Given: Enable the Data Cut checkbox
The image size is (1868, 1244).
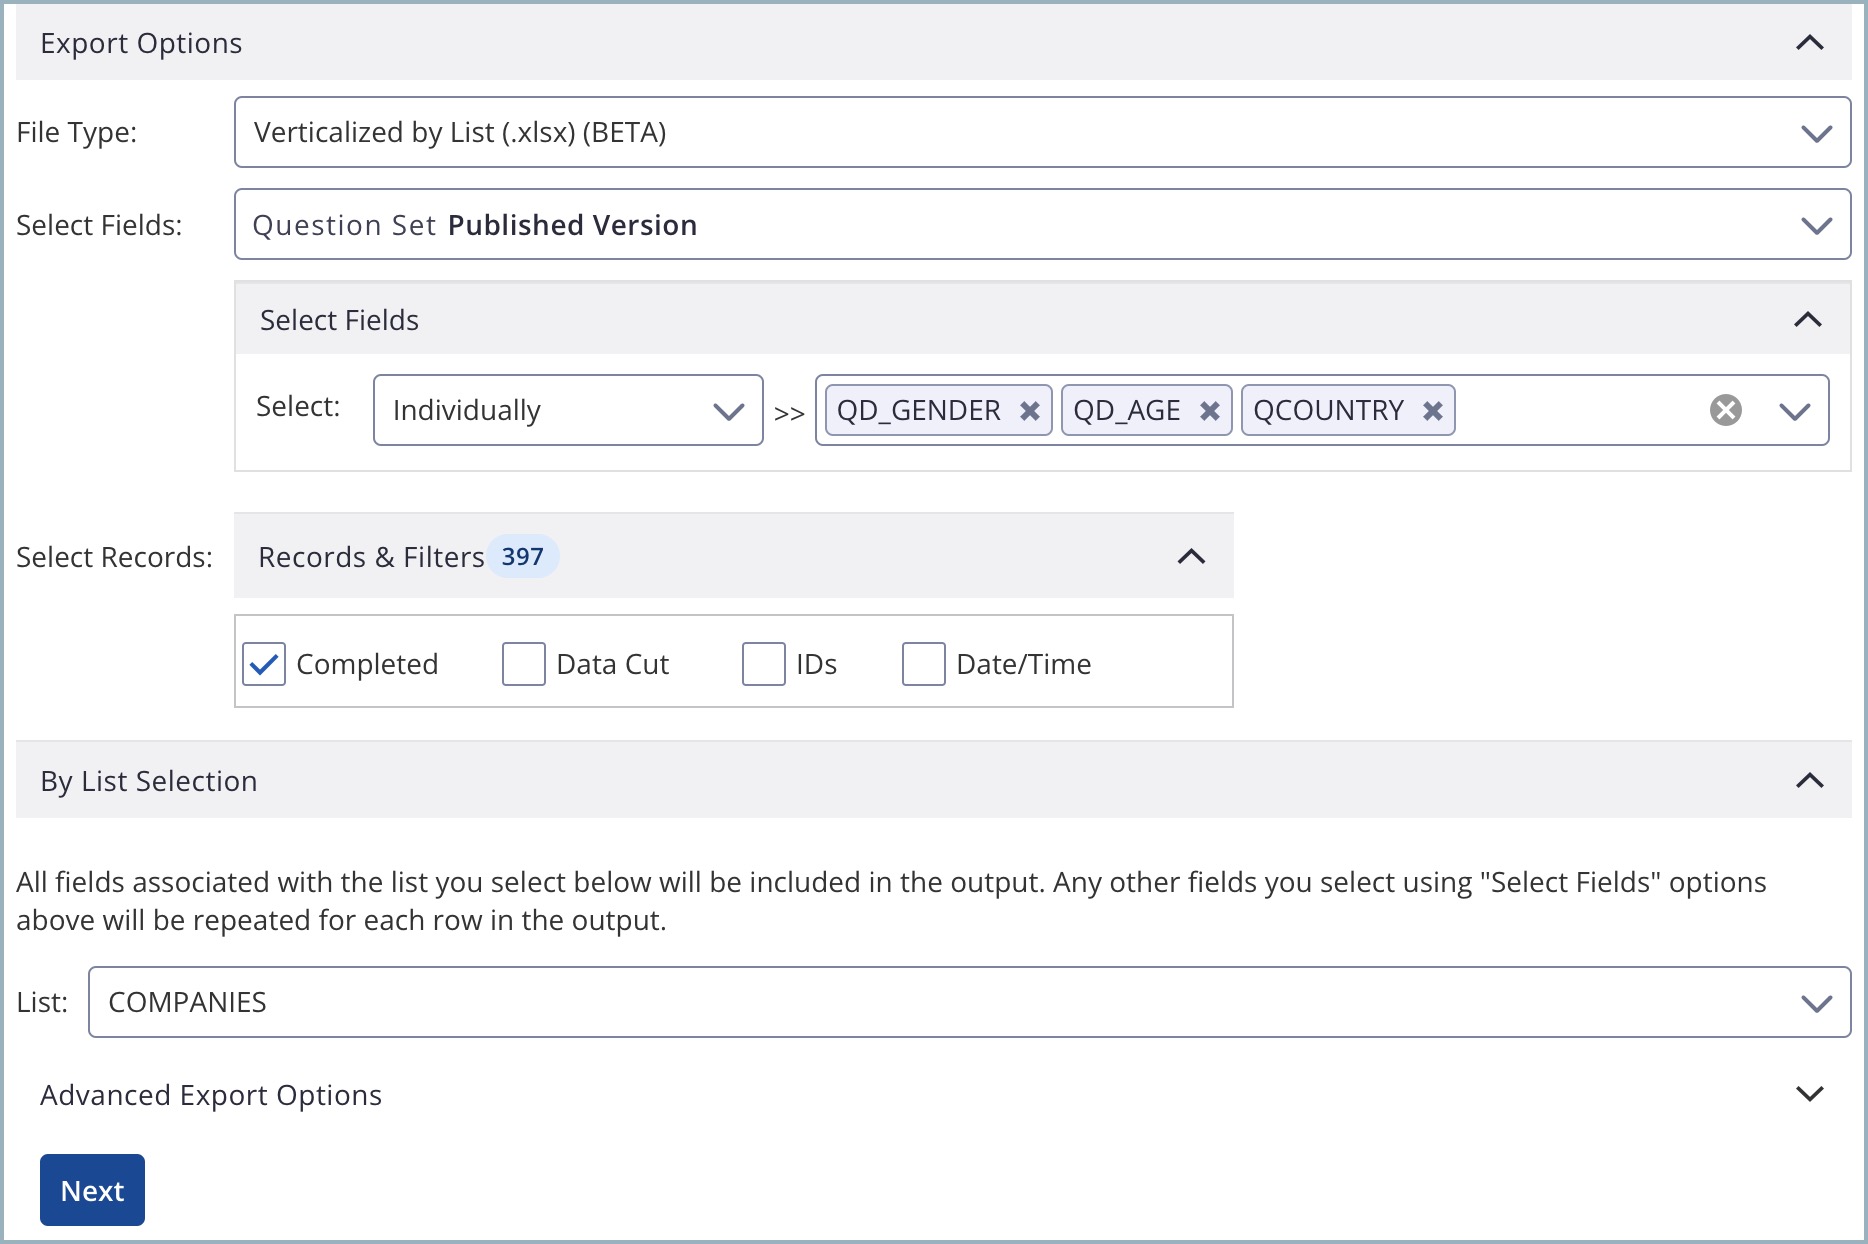Looking at the screenshot, I should (x=523, y=663).
